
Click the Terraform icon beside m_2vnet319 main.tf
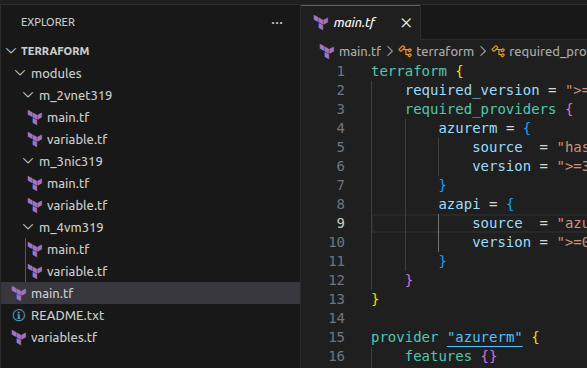pyautogui.click(x=35, y=118)
